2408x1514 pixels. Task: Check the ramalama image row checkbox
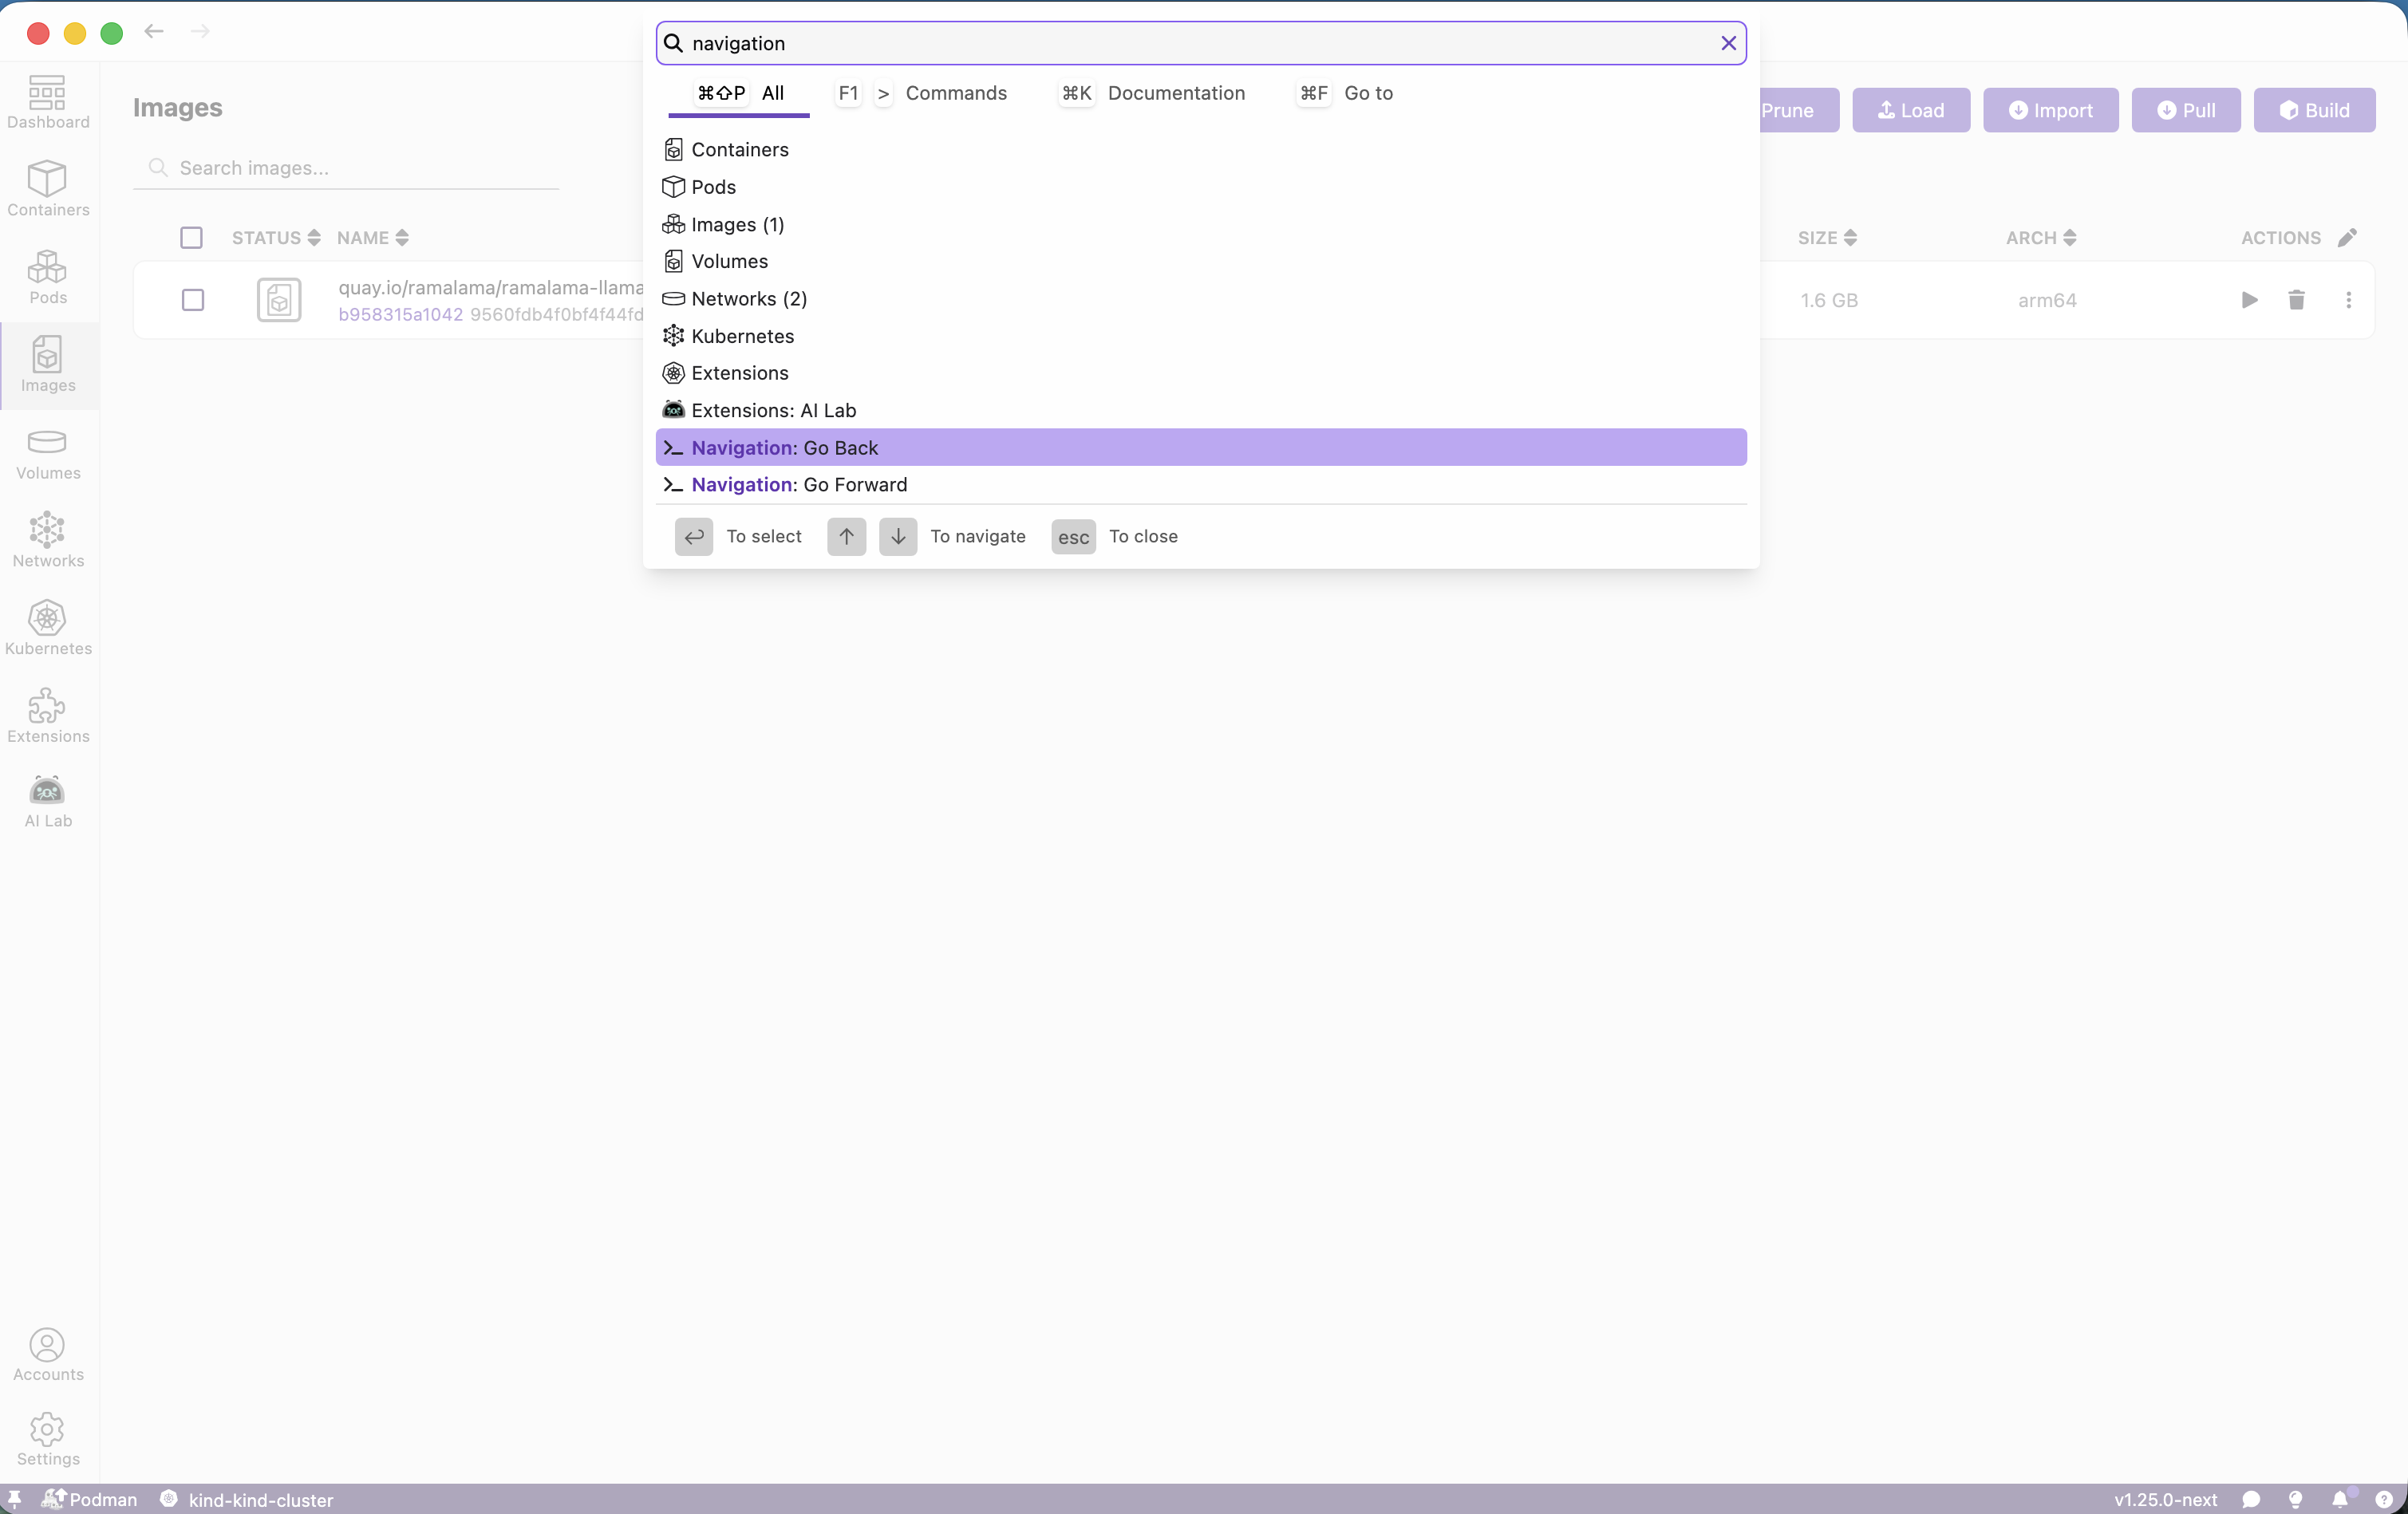(x=193, y=300)
